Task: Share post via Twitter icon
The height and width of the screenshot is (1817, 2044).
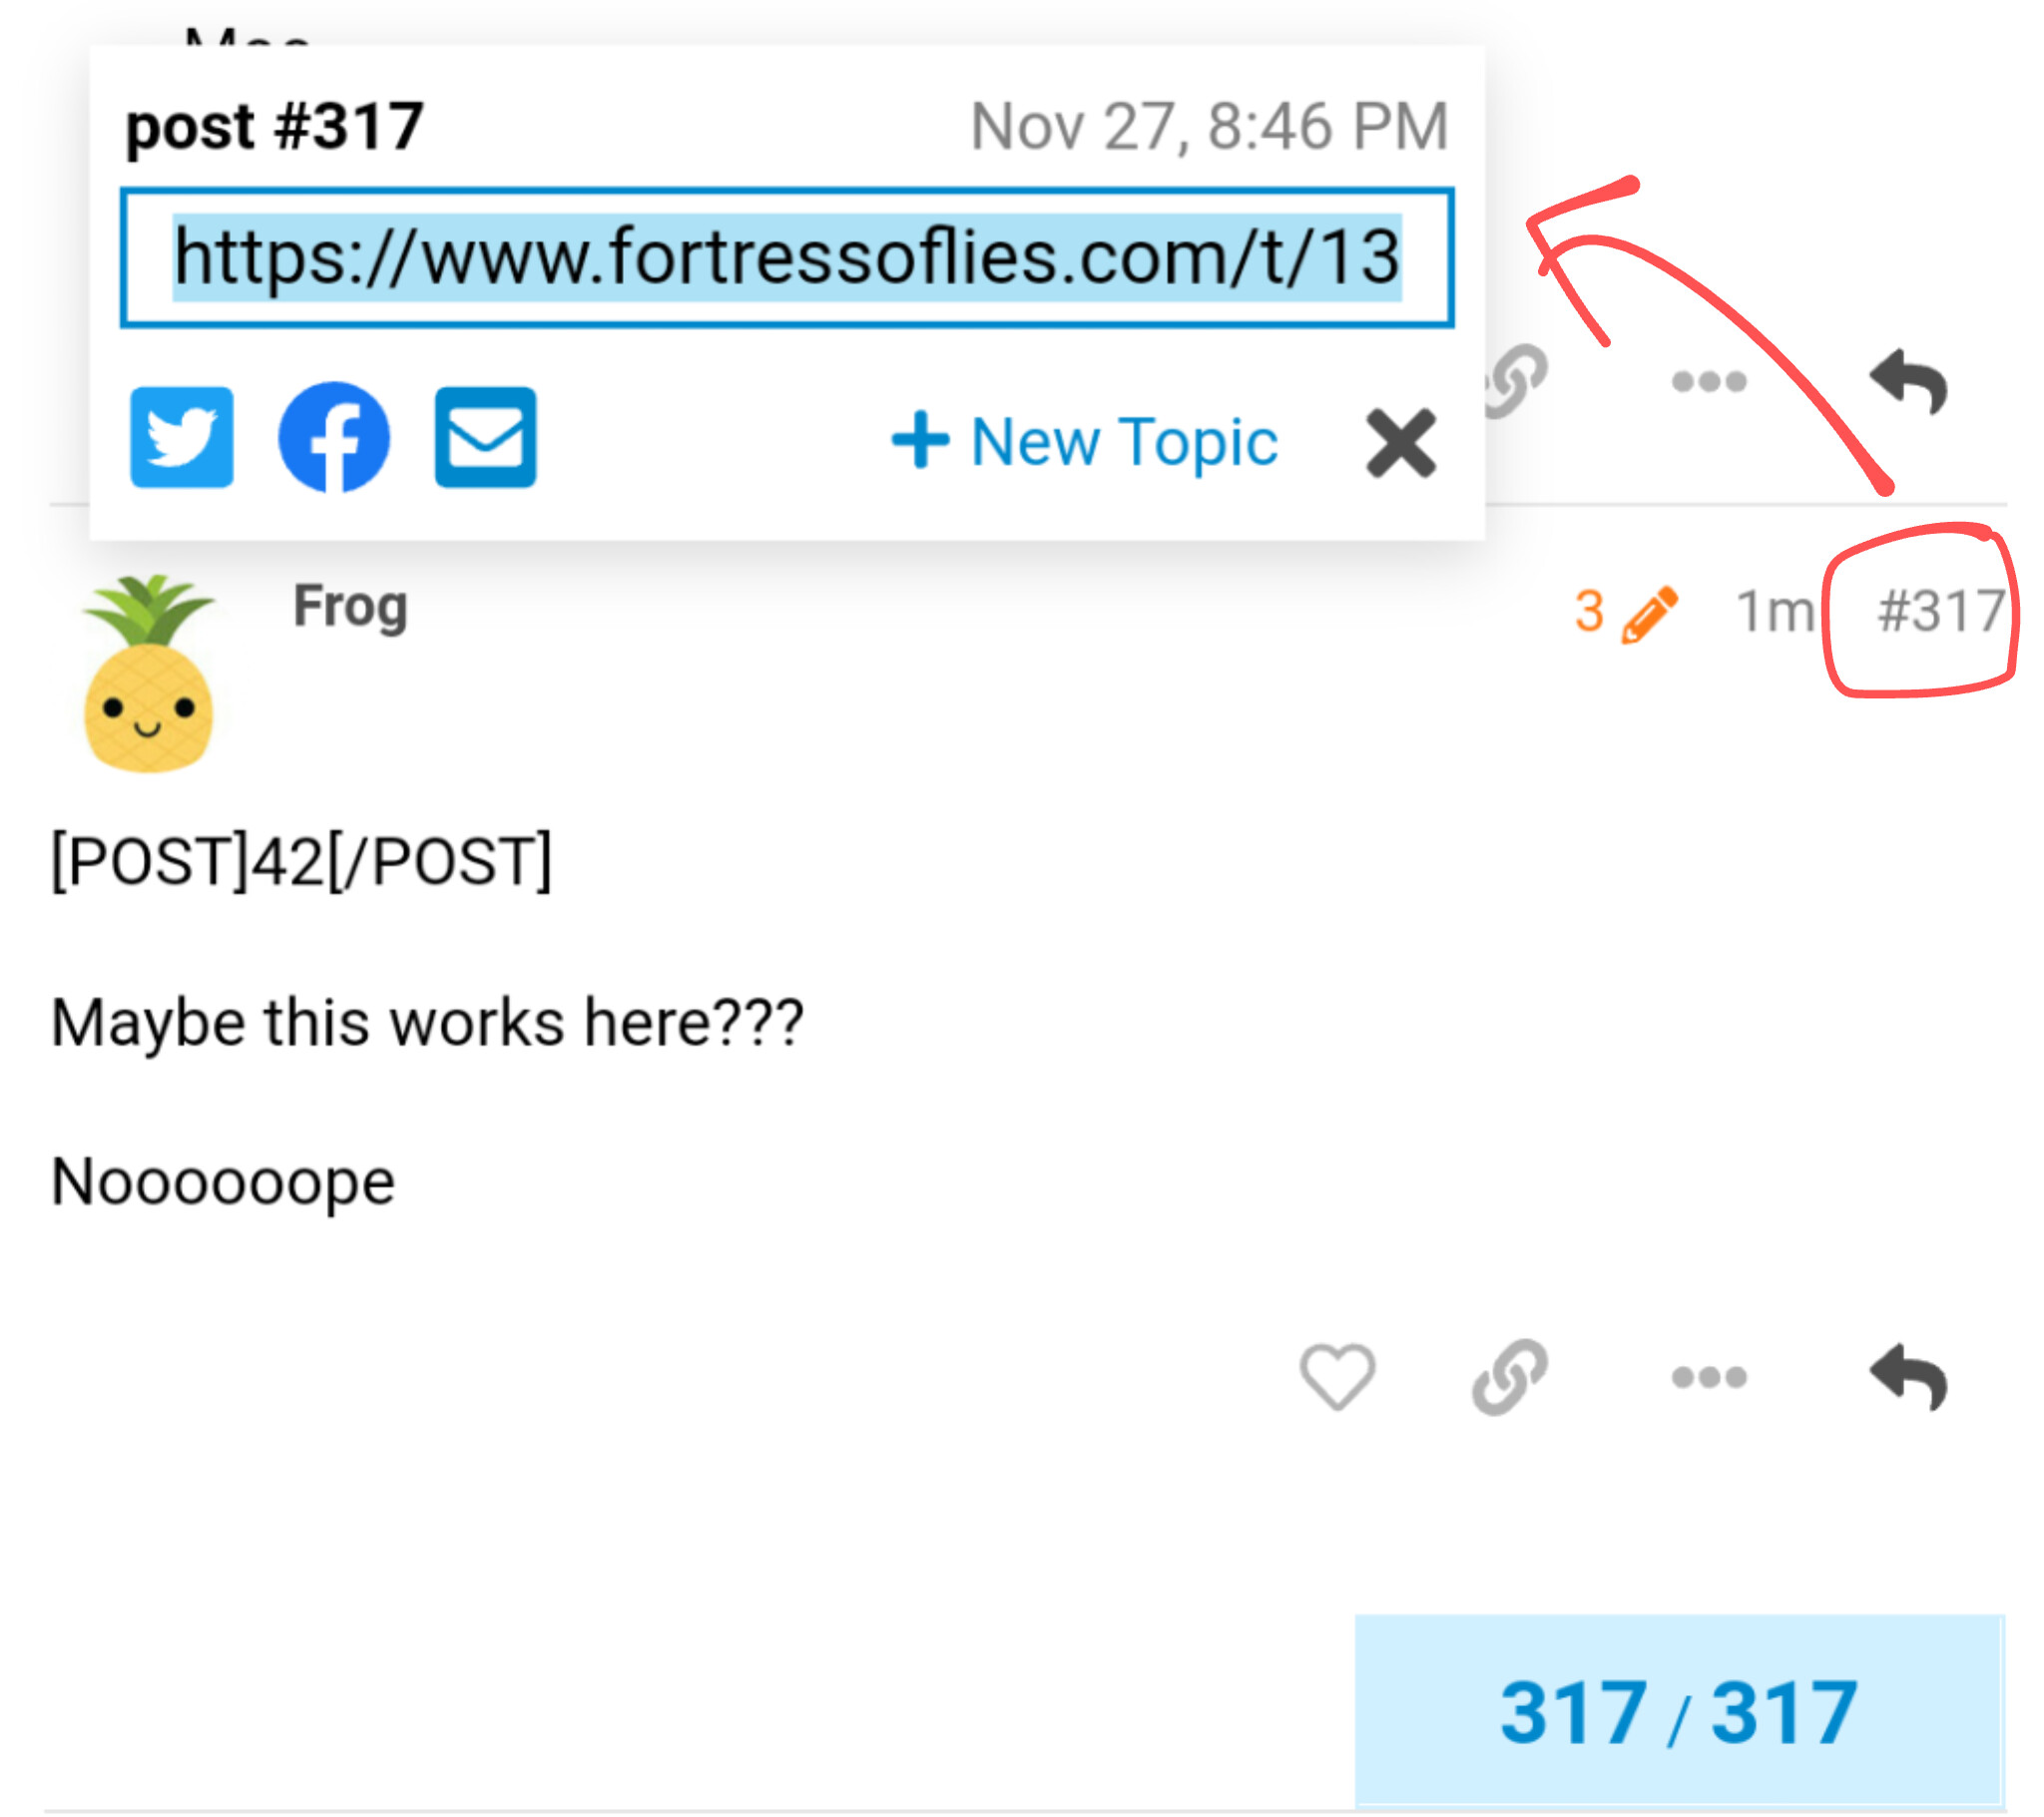Action: coord(182,438)
